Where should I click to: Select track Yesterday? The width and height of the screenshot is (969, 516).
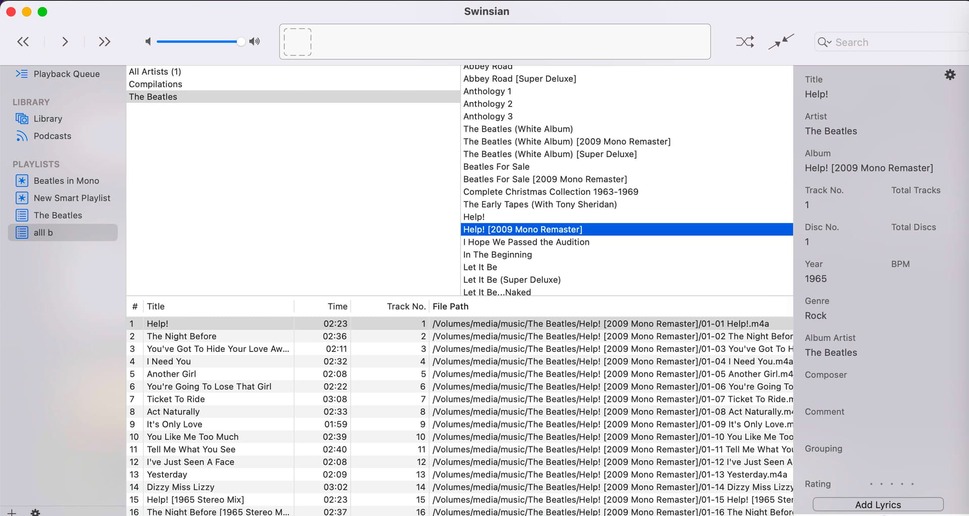460,475
